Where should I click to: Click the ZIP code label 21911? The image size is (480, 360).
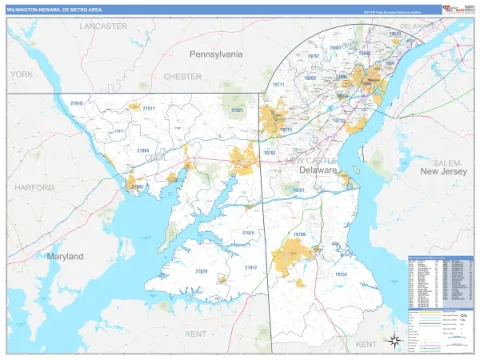pos(149,108)
